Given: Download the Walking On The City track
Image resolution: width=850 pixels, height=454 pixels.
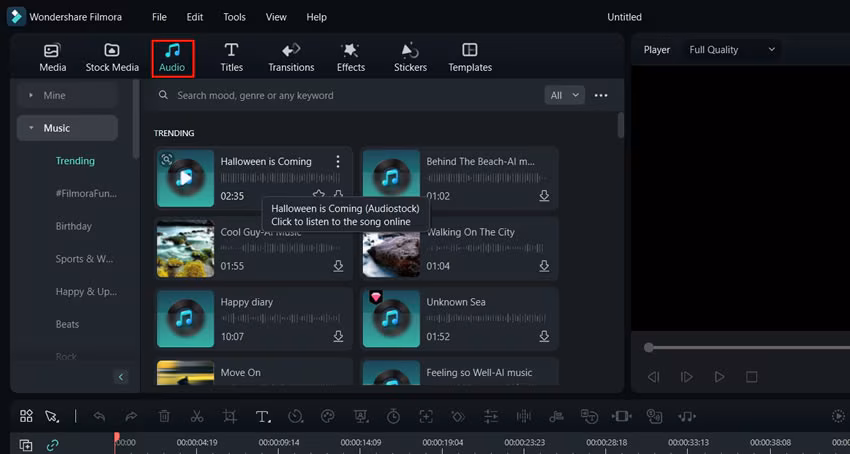Looking at the screenshot, I should coord(544,266).
